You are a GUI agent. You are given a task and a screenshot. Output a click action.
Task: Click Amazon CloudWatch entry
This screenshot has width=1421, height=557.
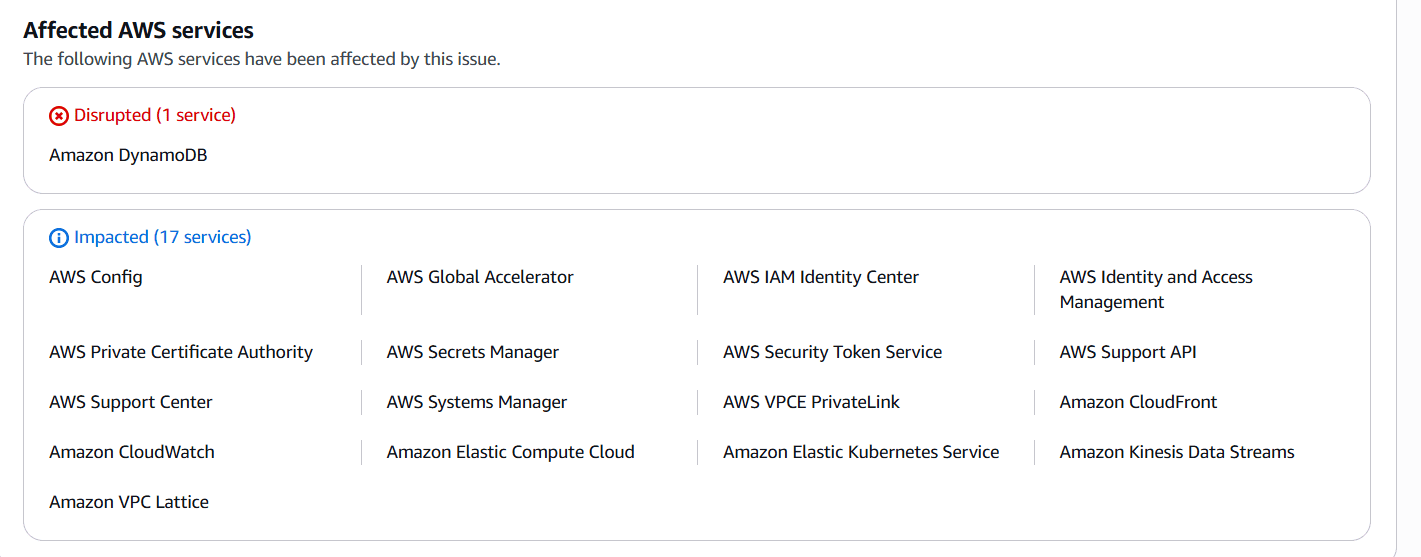(x=132, y=452)
